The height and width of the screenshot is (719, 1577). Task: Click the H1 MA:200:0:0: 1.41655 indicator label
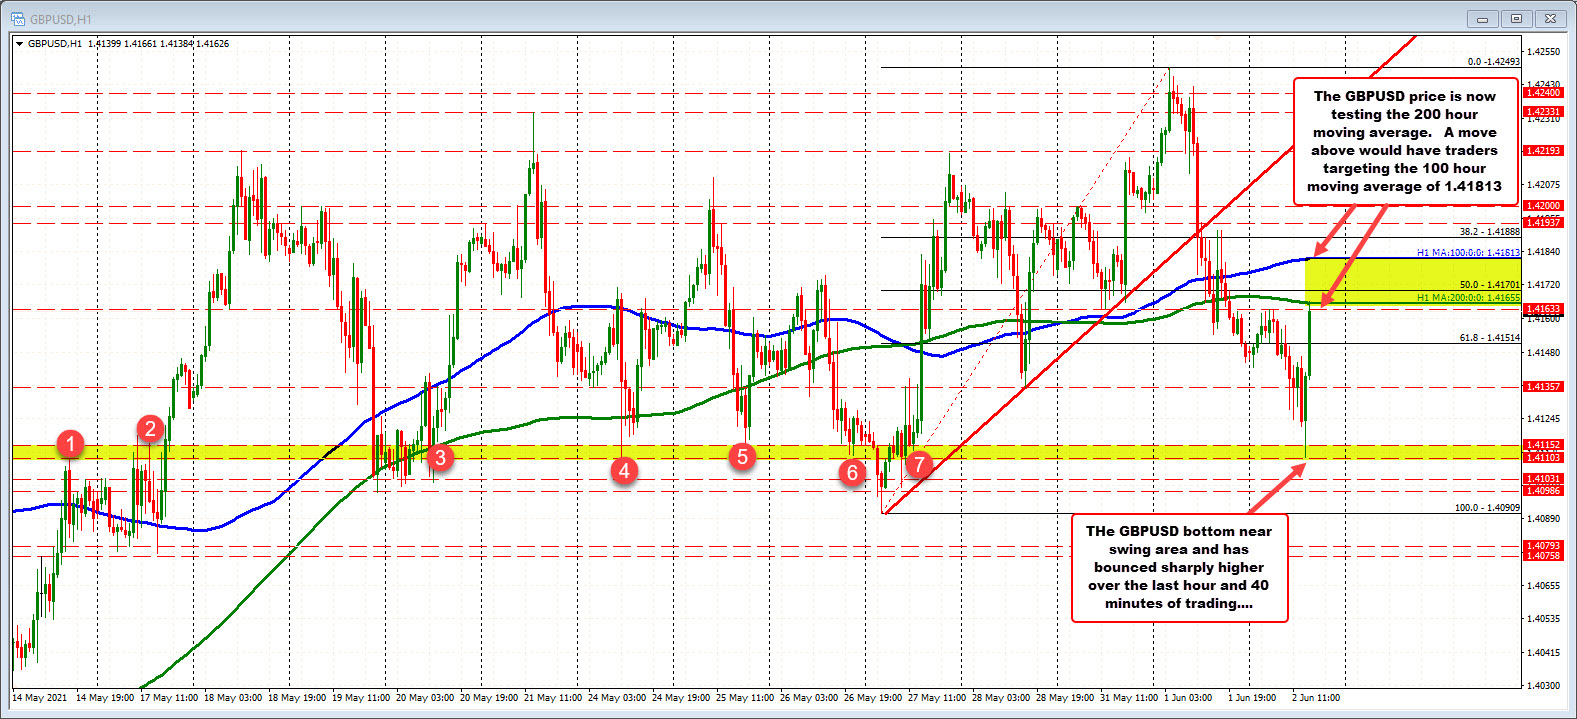click(x=1468, y=298)
